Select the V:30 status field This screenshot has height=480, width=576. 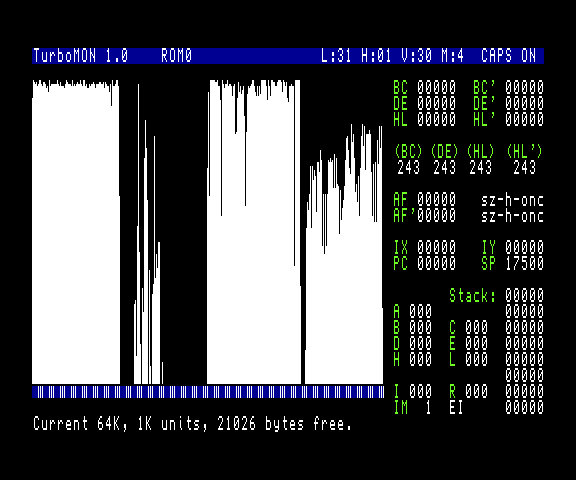(x=416, y=56)
